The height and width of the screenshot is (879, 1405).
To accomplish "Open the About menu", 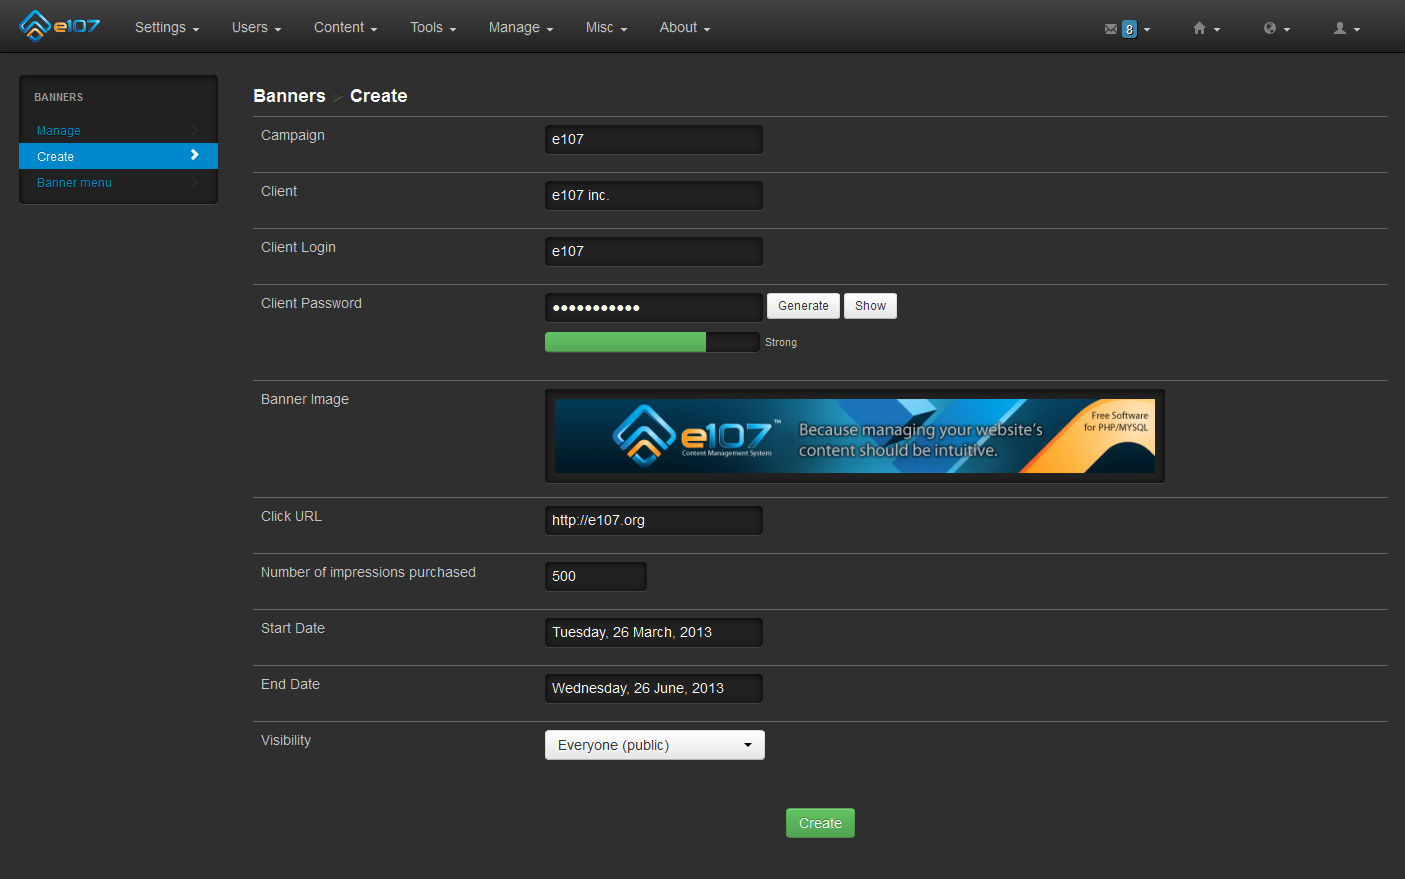I will point(684,28).
